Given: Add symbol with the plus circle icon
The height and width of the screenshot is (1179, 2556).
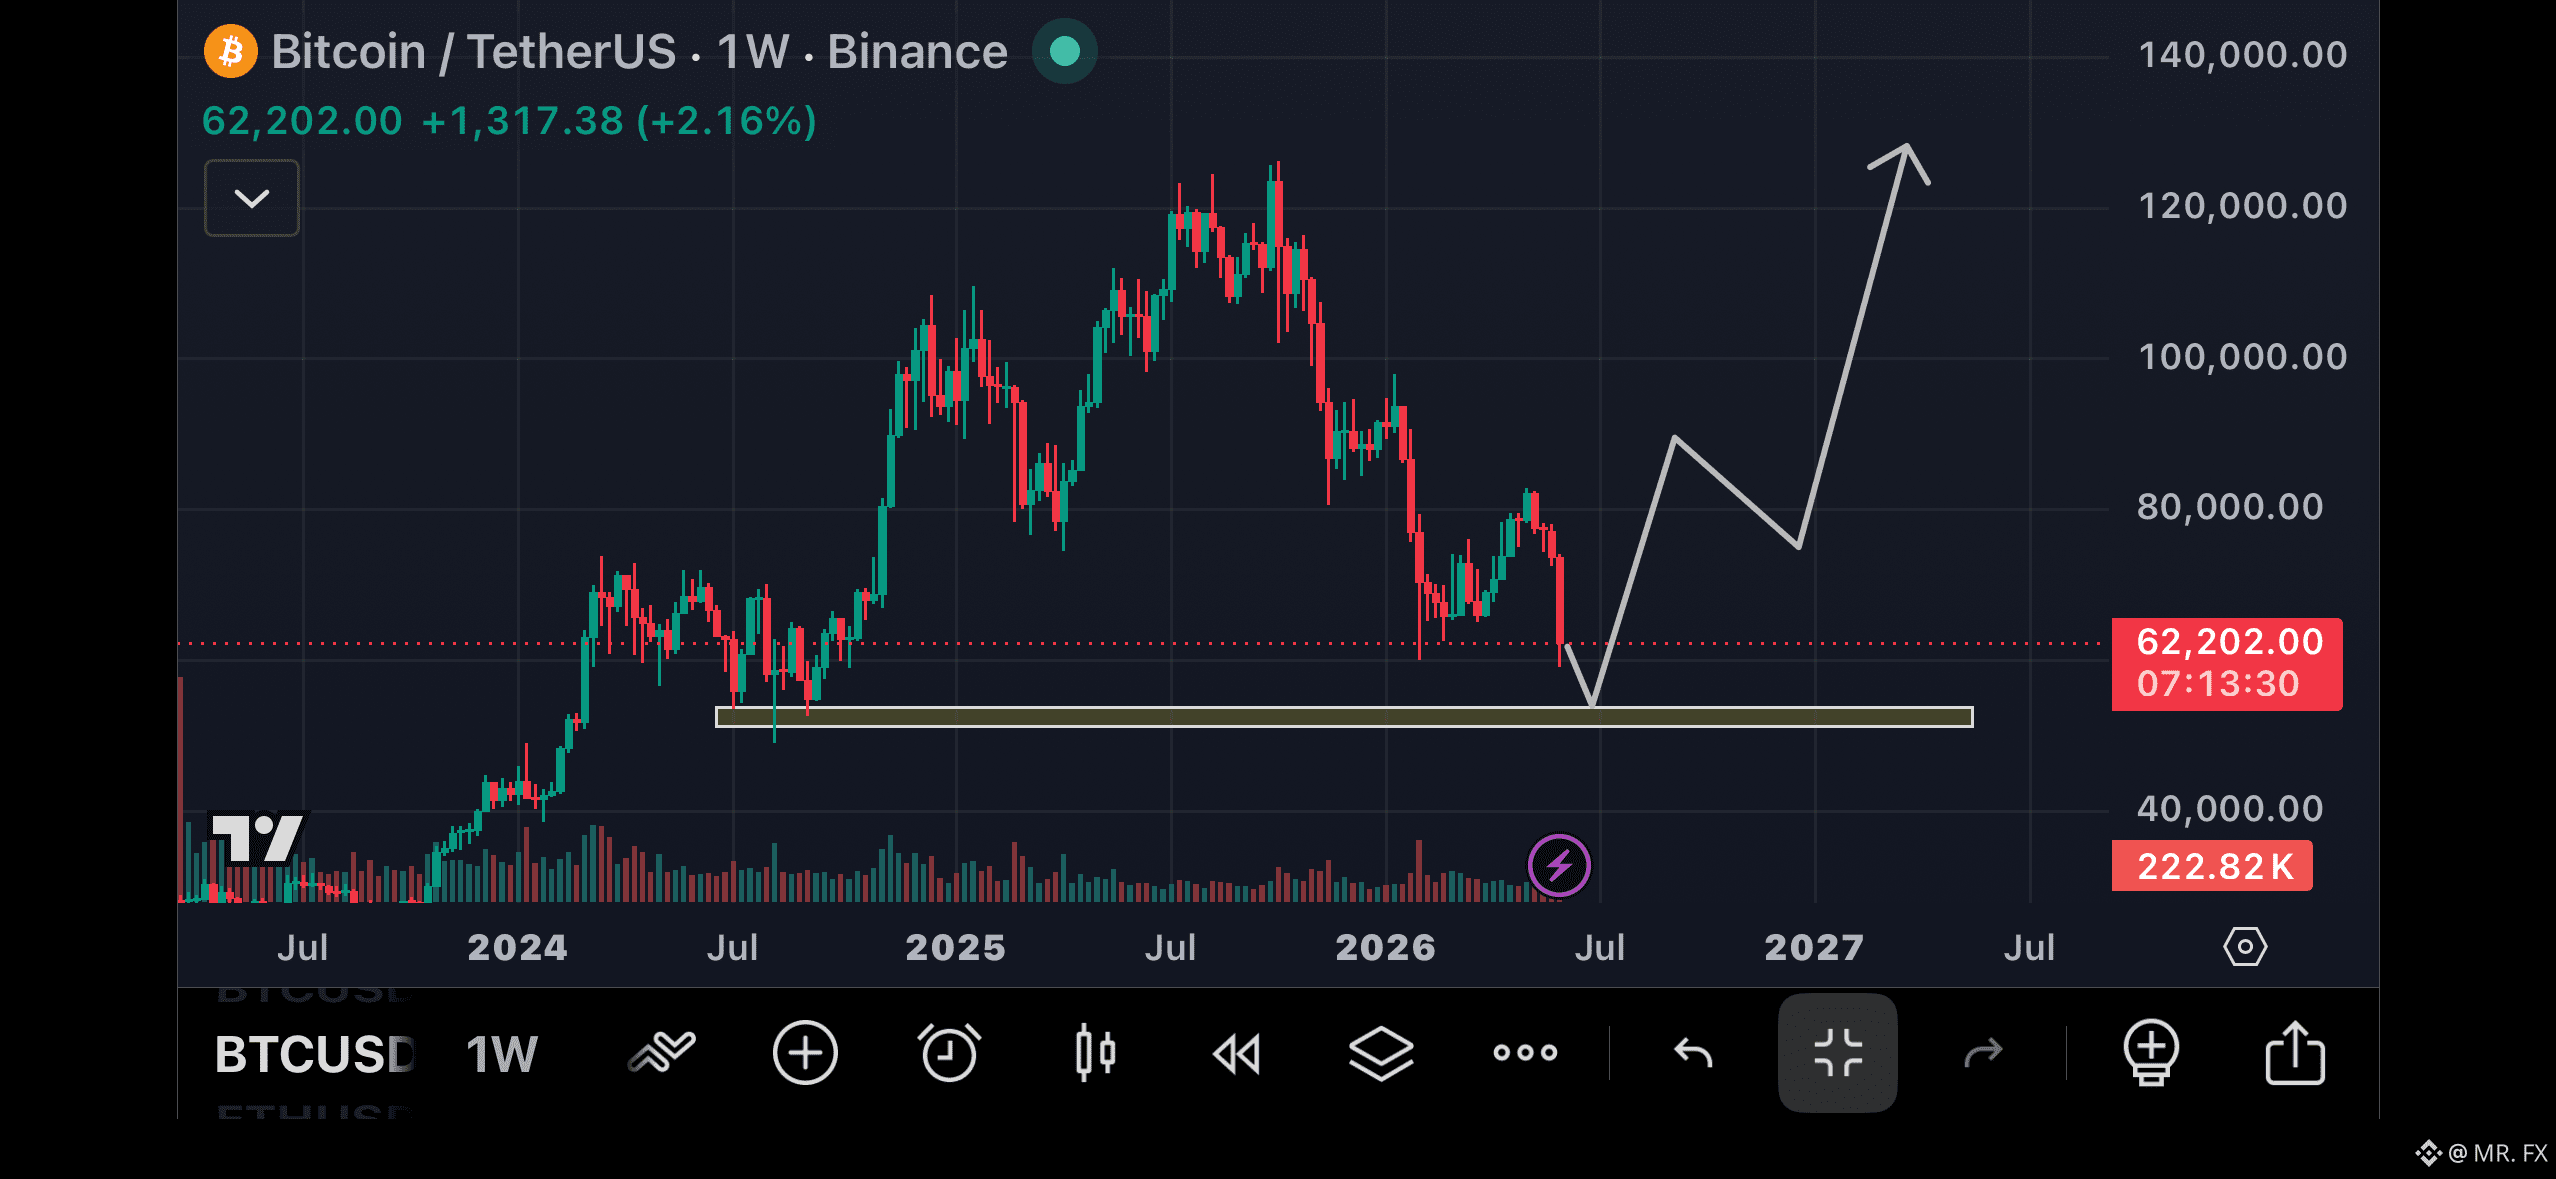Looking at the screenshot, I should pos(805,1053).
